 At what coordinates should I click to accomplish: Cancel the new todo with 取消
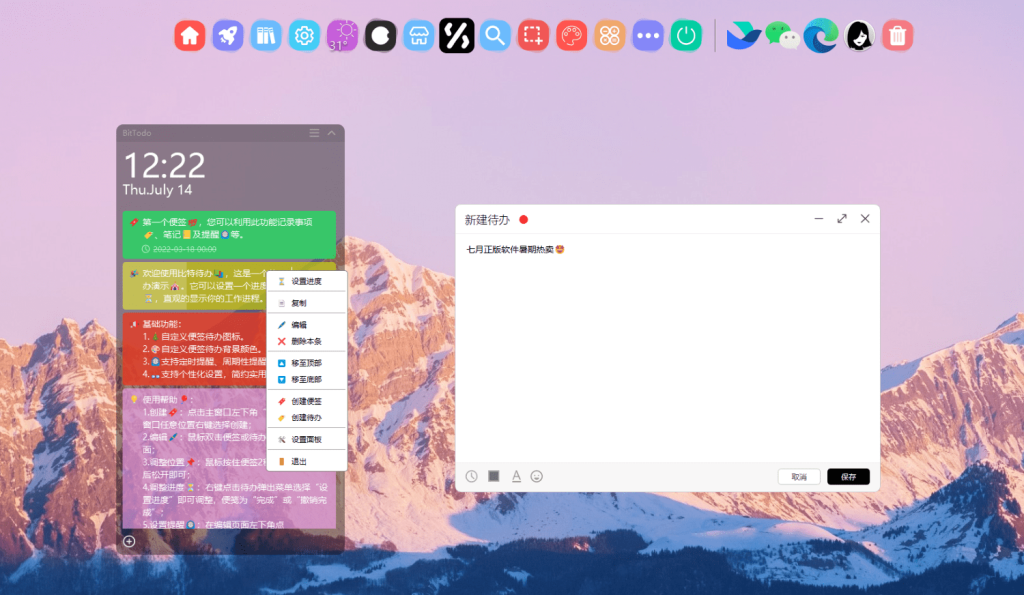[x=799, y=476]
